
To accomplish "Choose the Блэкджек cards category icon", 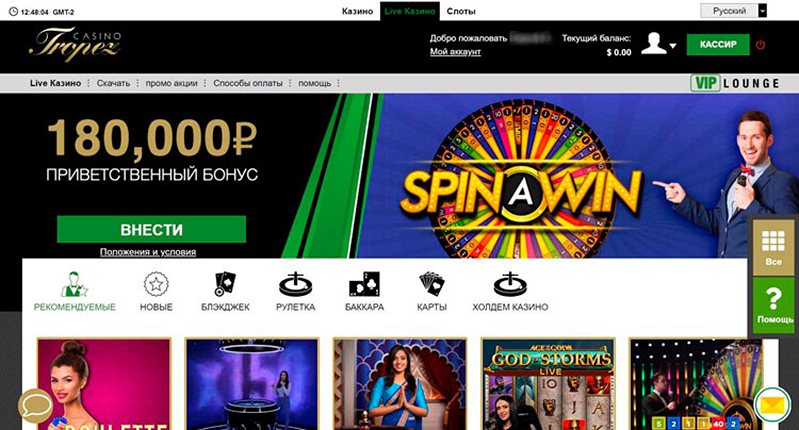I will tap(225, 284).
